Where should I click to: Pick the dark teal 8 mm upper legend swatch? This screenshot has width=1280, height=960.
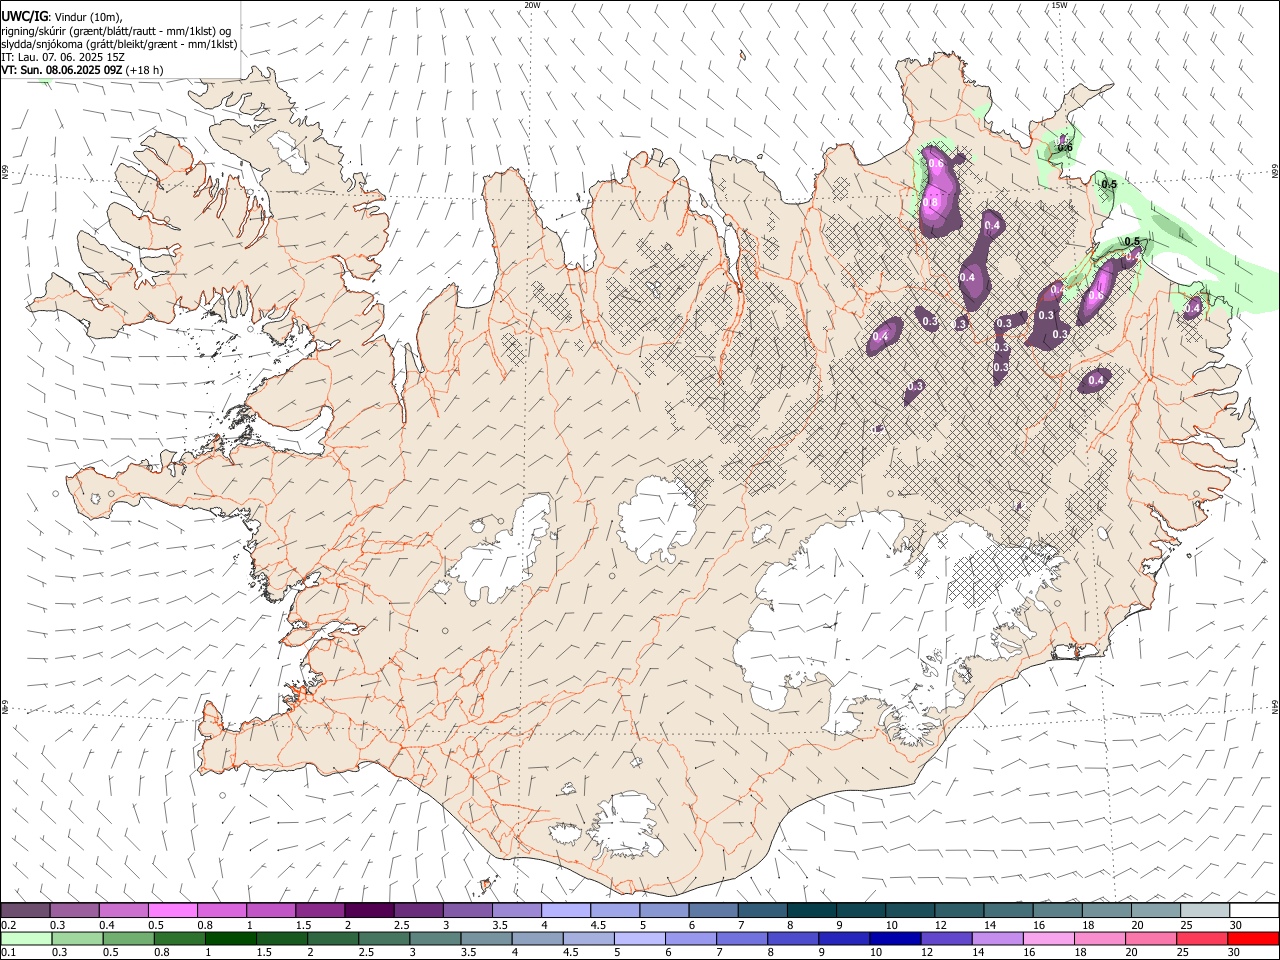[811, 911]
